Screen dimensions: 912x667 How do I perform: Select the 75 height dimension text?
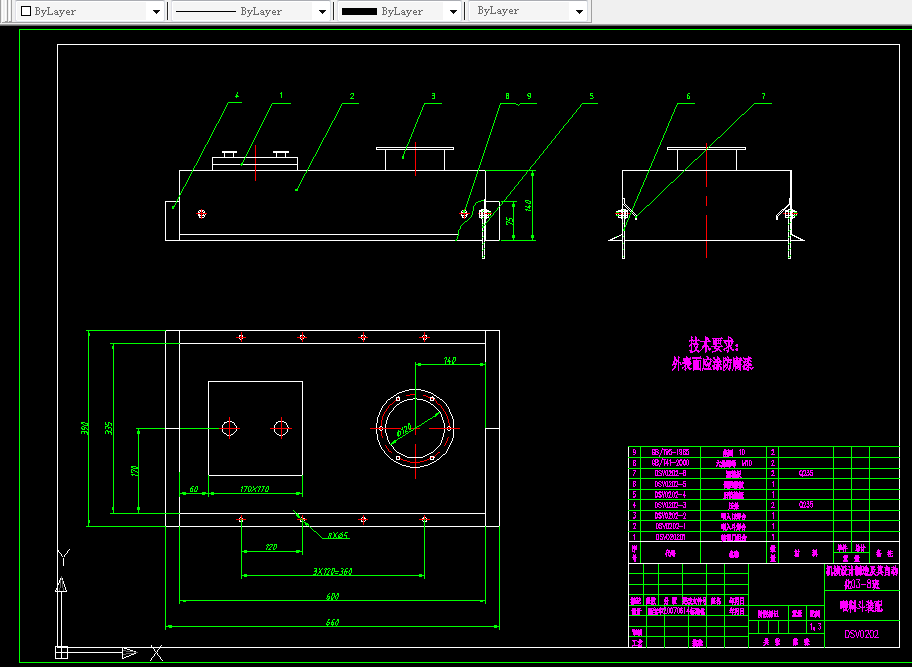pos(510,221)
